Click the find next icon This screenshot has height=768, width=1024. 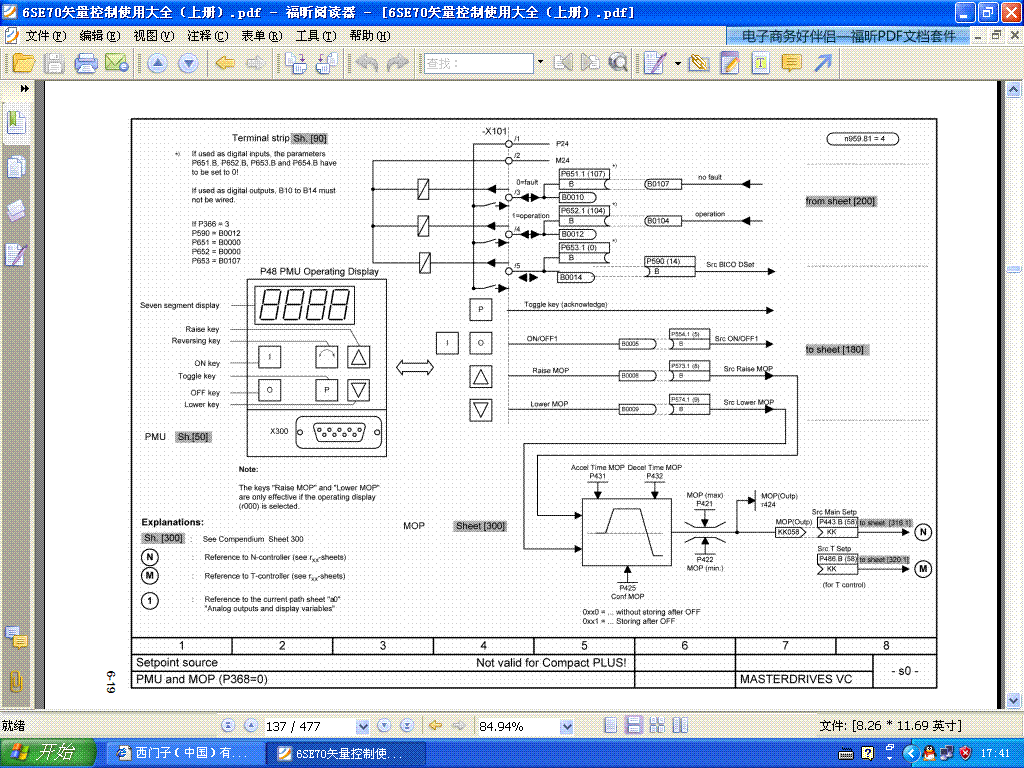click(x=590, y=63)
